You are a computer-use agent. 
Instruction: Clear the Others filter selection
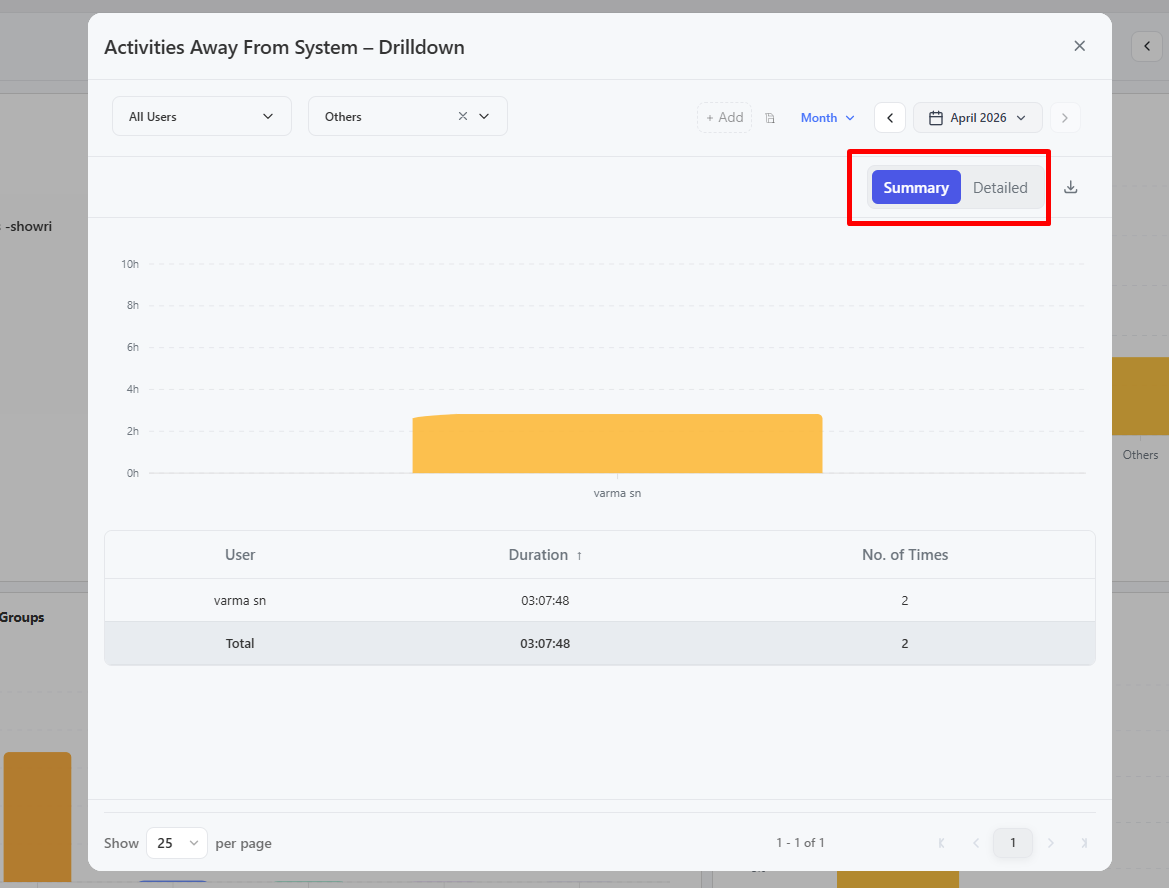[463, 116]
